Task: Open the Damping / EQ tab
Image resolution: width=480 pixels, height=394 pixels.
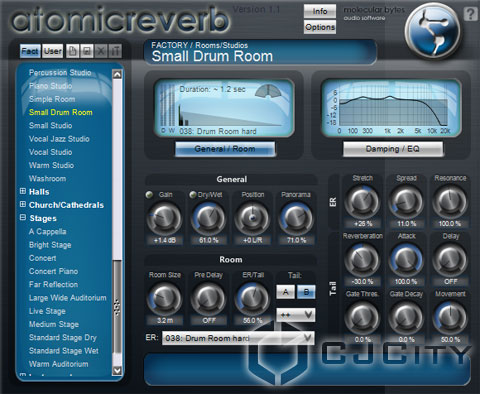Action: coord(393,149)
